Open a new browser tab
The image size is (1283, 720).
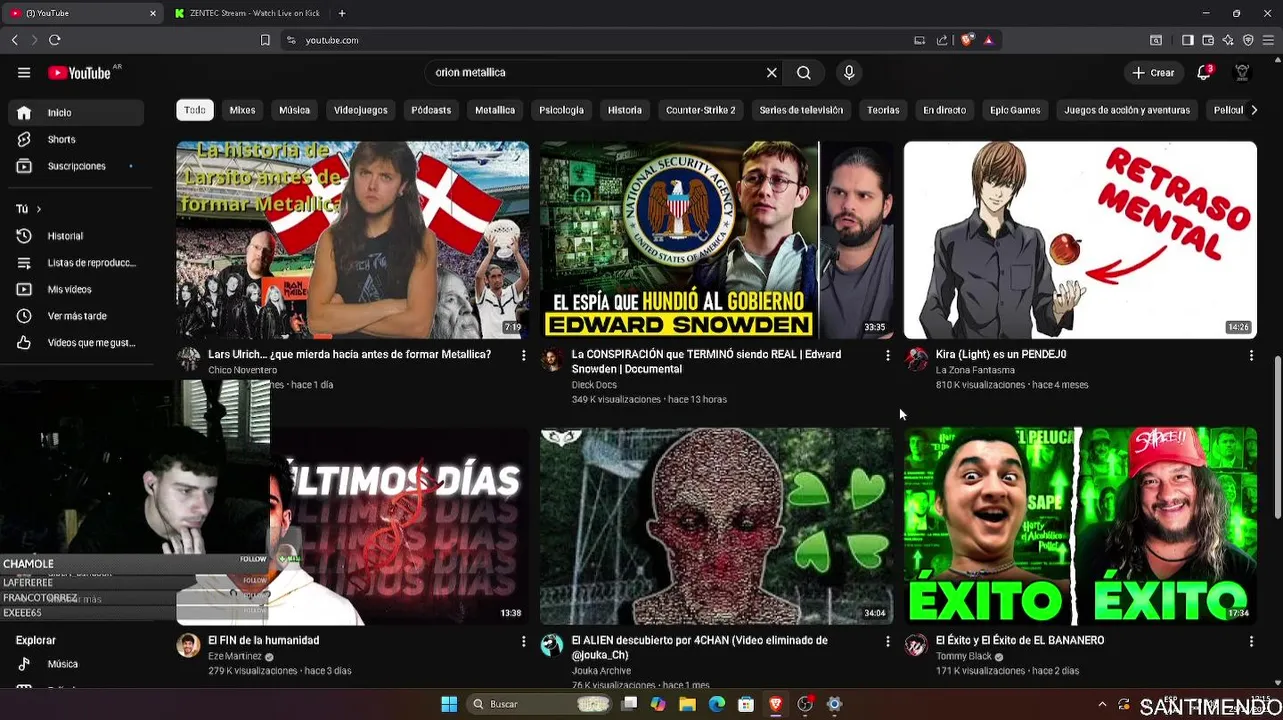pyautogui.click(x=342, y=13)
